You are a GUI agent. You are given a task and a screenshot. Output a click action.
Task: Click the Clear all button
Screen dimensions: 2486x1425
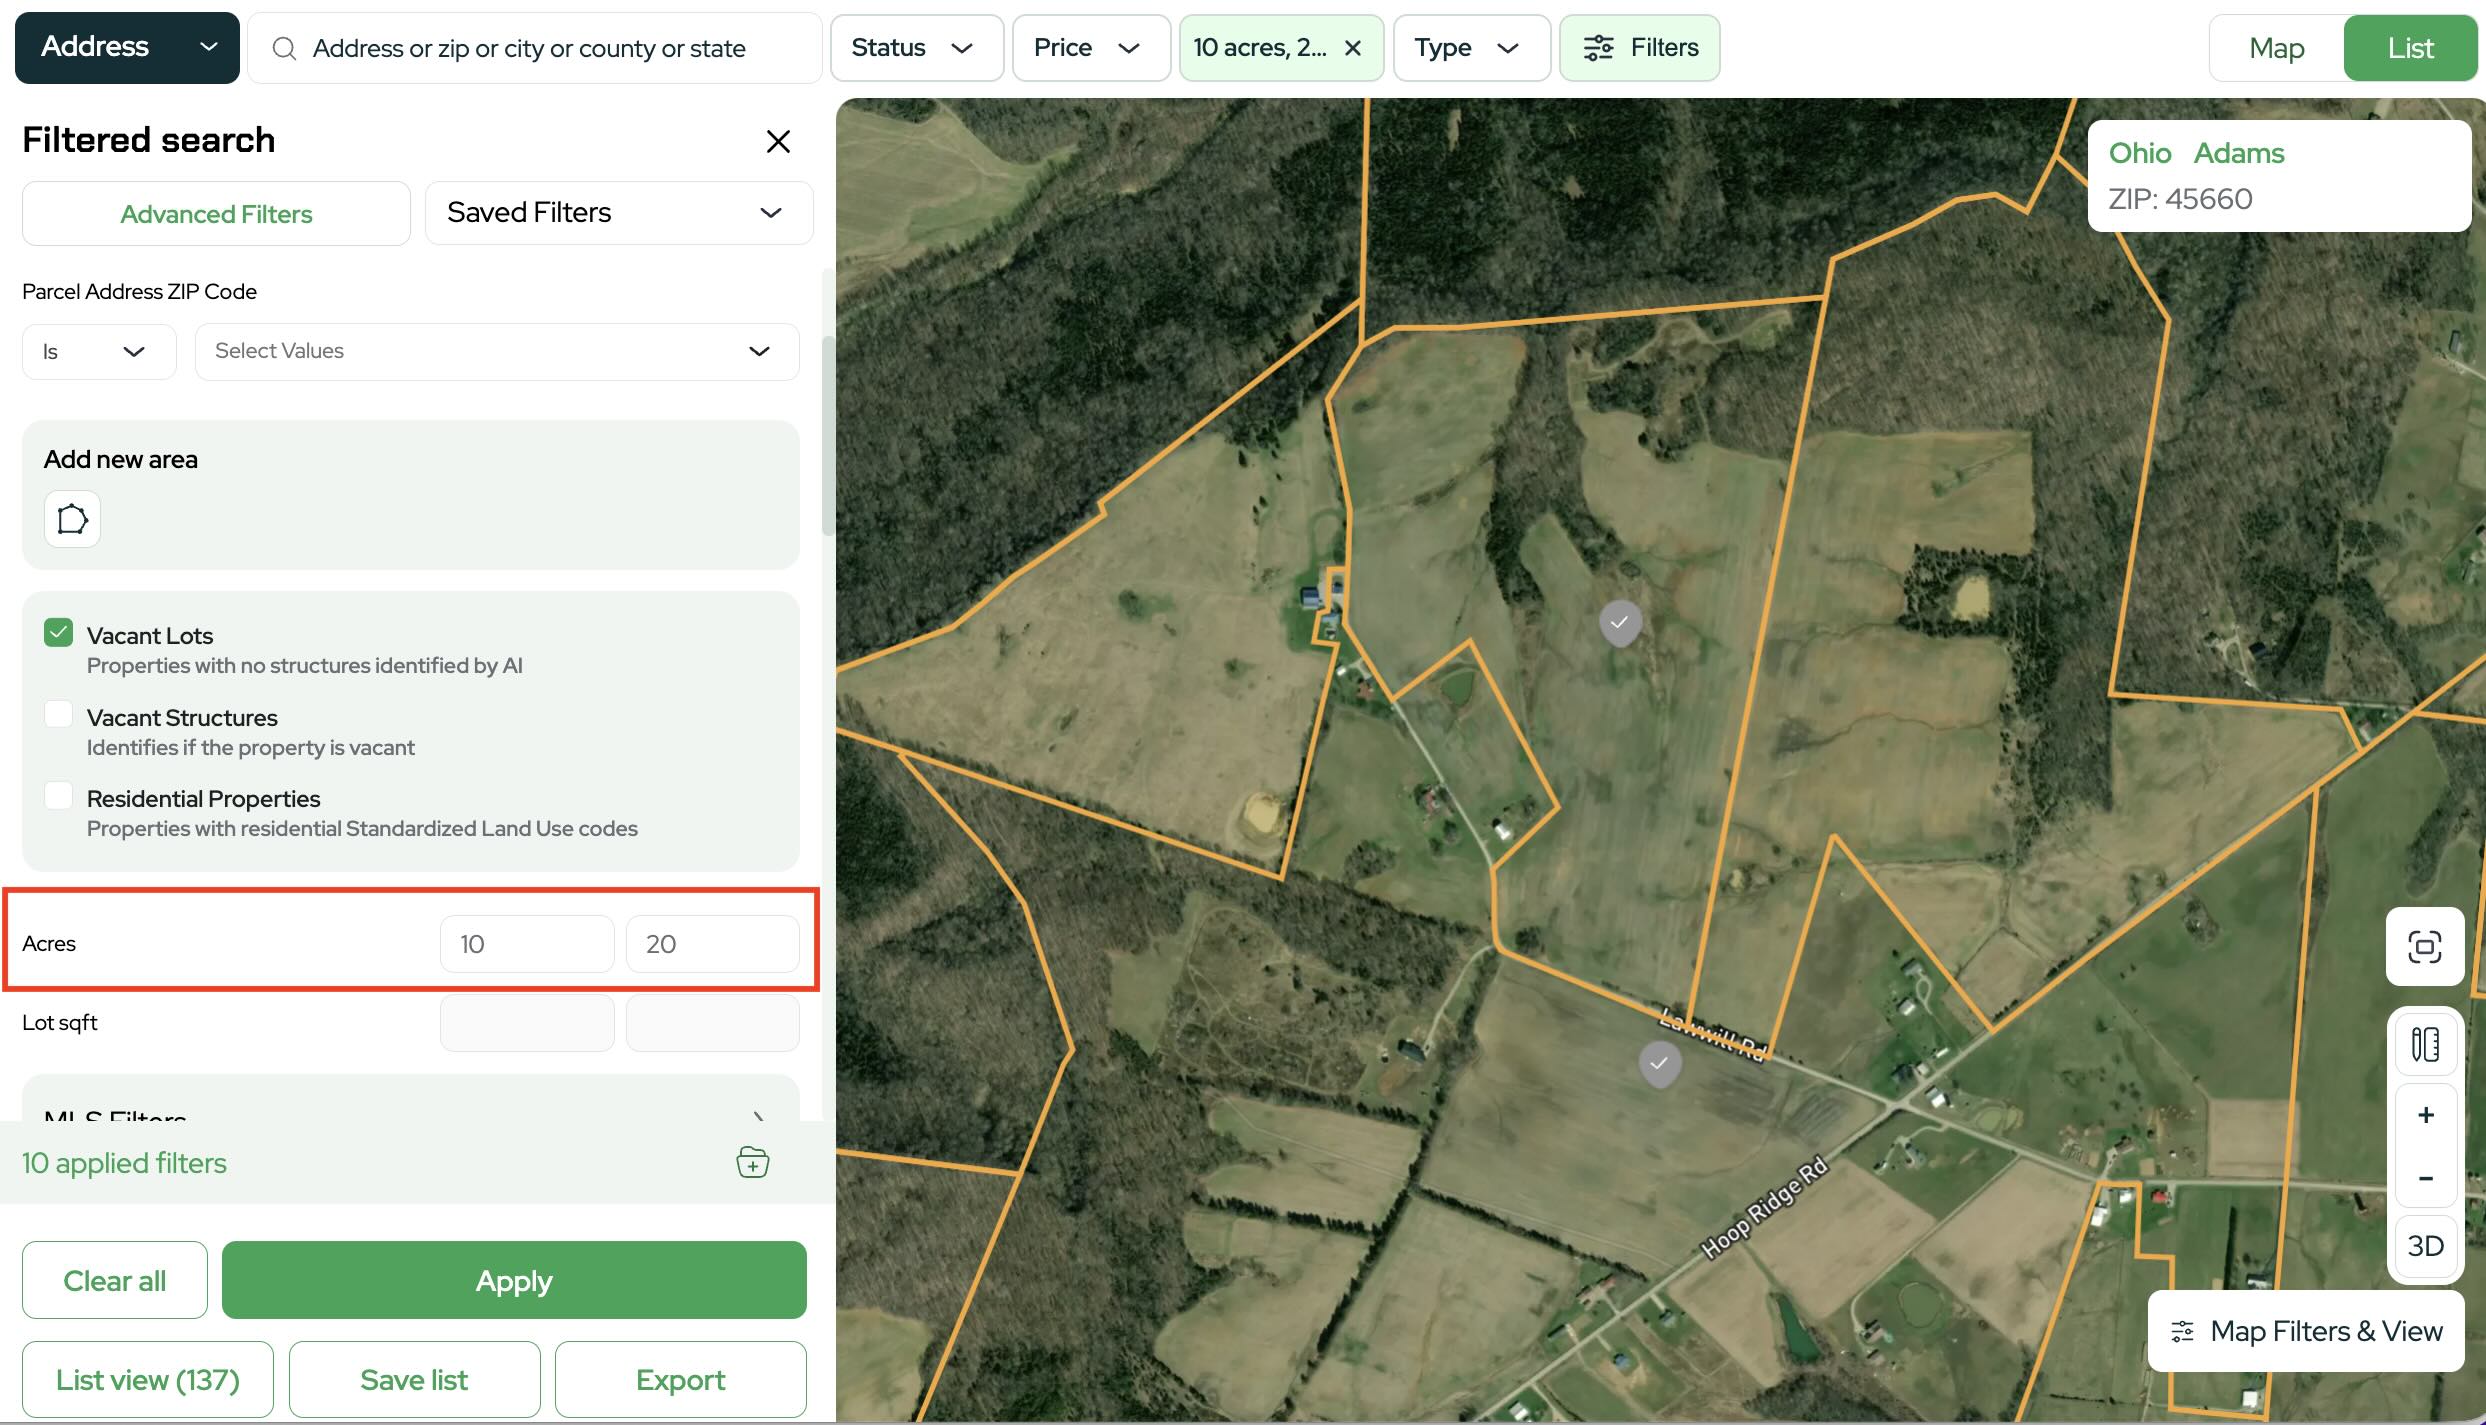(x=114, y=1280)
